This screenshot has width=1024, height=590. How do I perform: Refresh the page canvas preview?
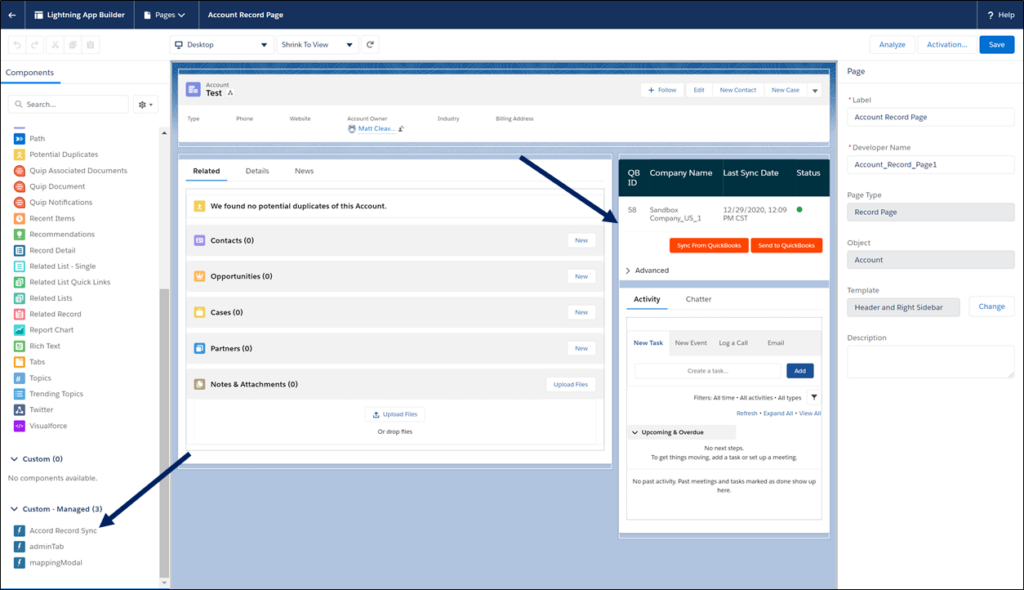pyautogui.click(x=369, y=44)
